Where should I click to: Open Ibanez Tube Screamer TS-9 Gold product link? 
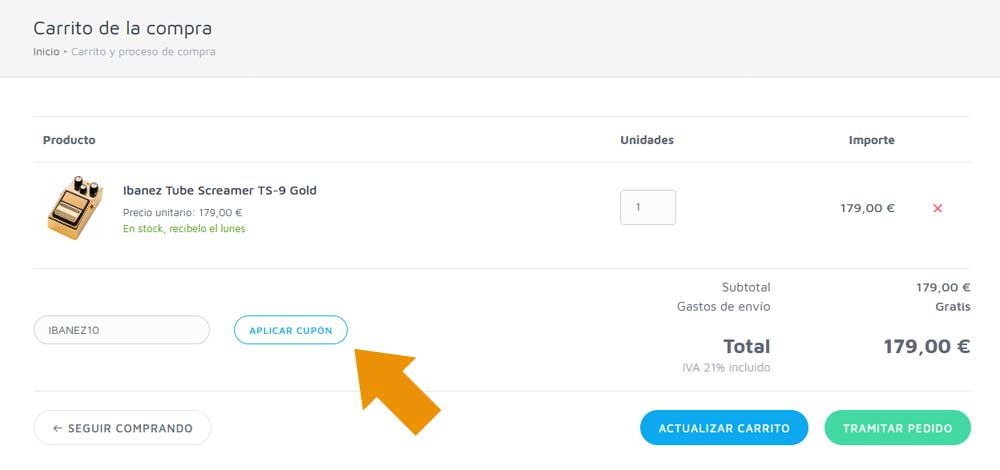pyautogui.click(x=219, y=190)
